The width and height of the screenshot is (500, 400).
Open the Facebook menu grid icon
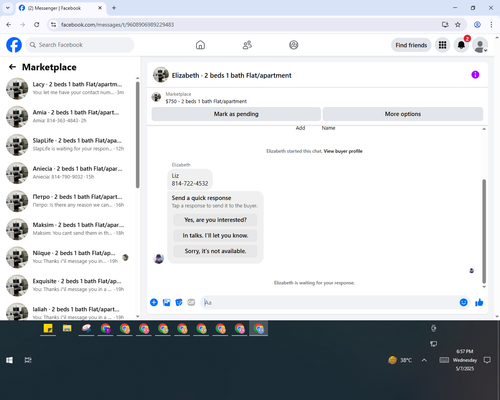[442, 45]
